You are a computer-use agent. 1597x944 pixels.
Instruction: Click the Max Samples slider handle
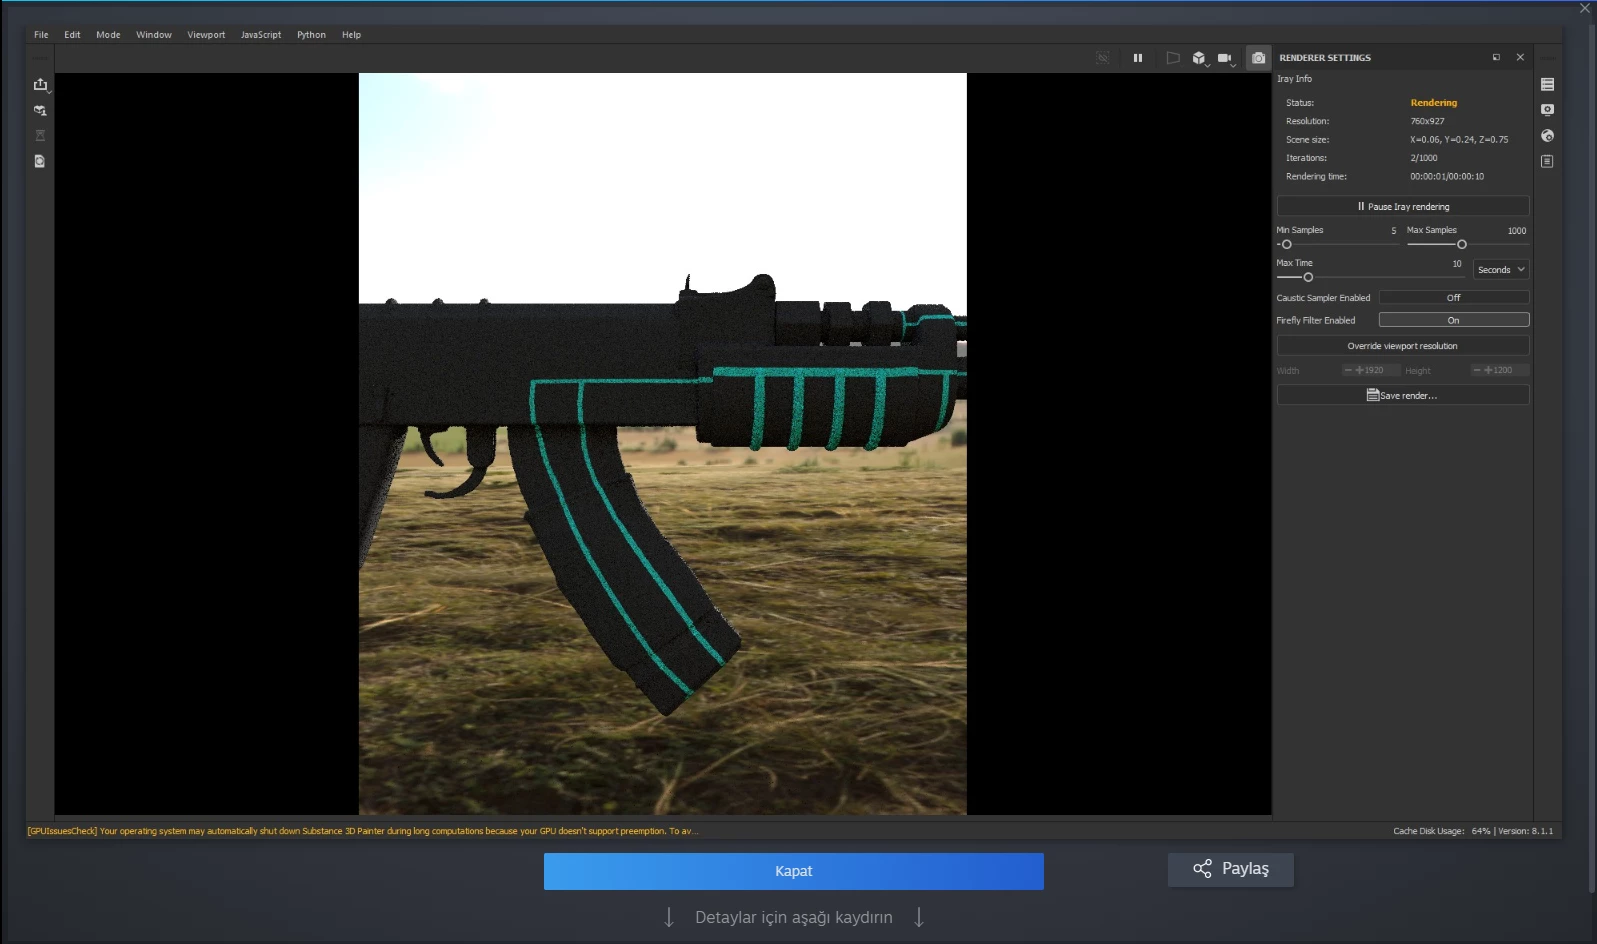coord(1462,245)
